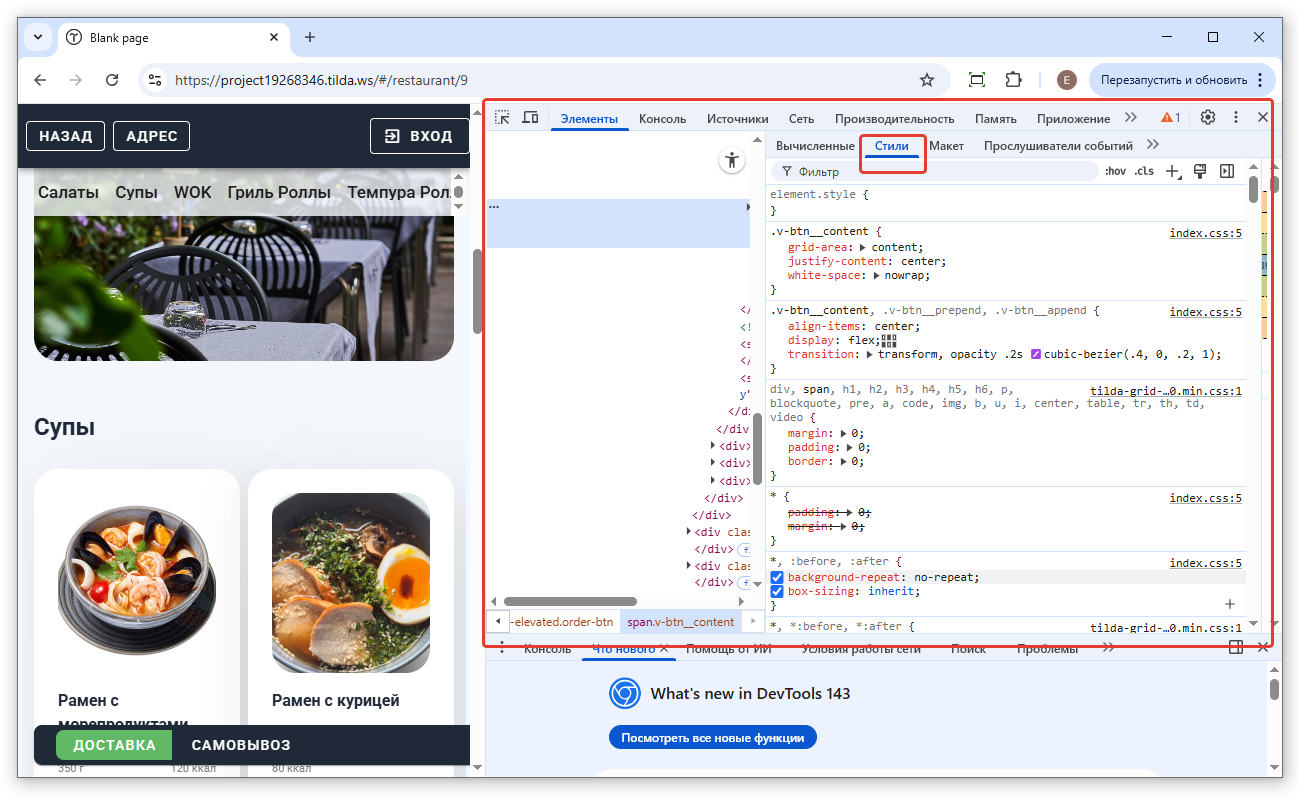
Task: Toggle the :hov element state button
Action: [1115, 171]
